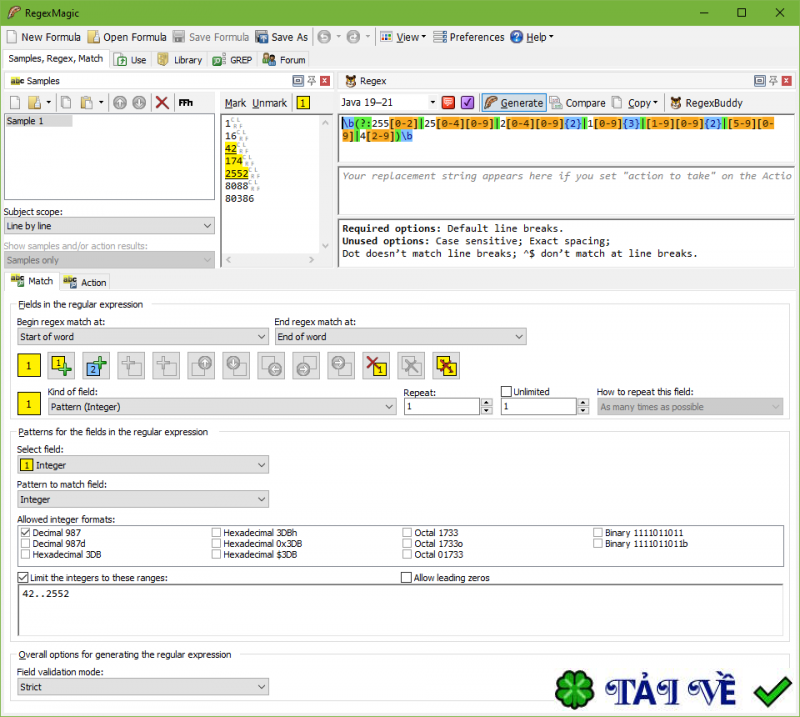Click the new blank sample icon
This screenshot has height=717, width=800.
[x=15, y=103]
